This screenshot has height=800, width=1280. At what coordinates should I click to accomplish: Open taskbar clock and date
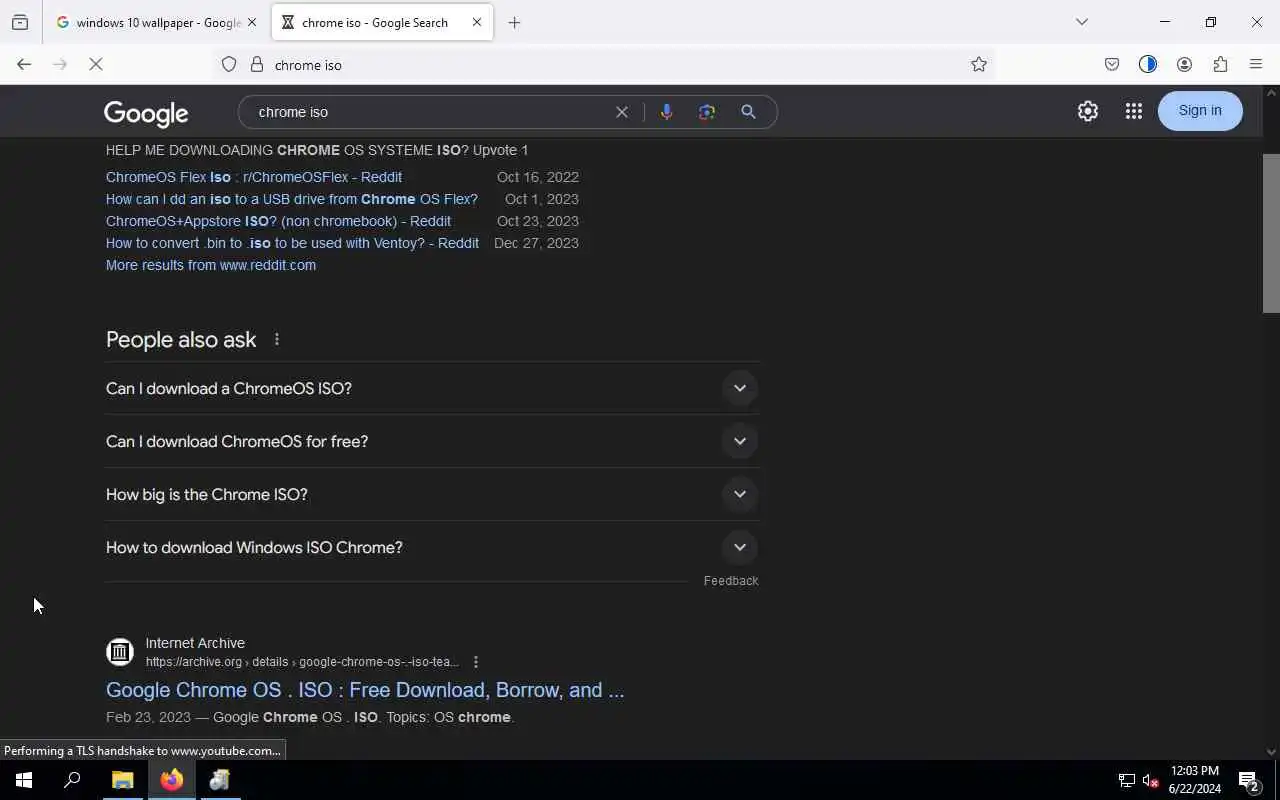click(1195, 780)
